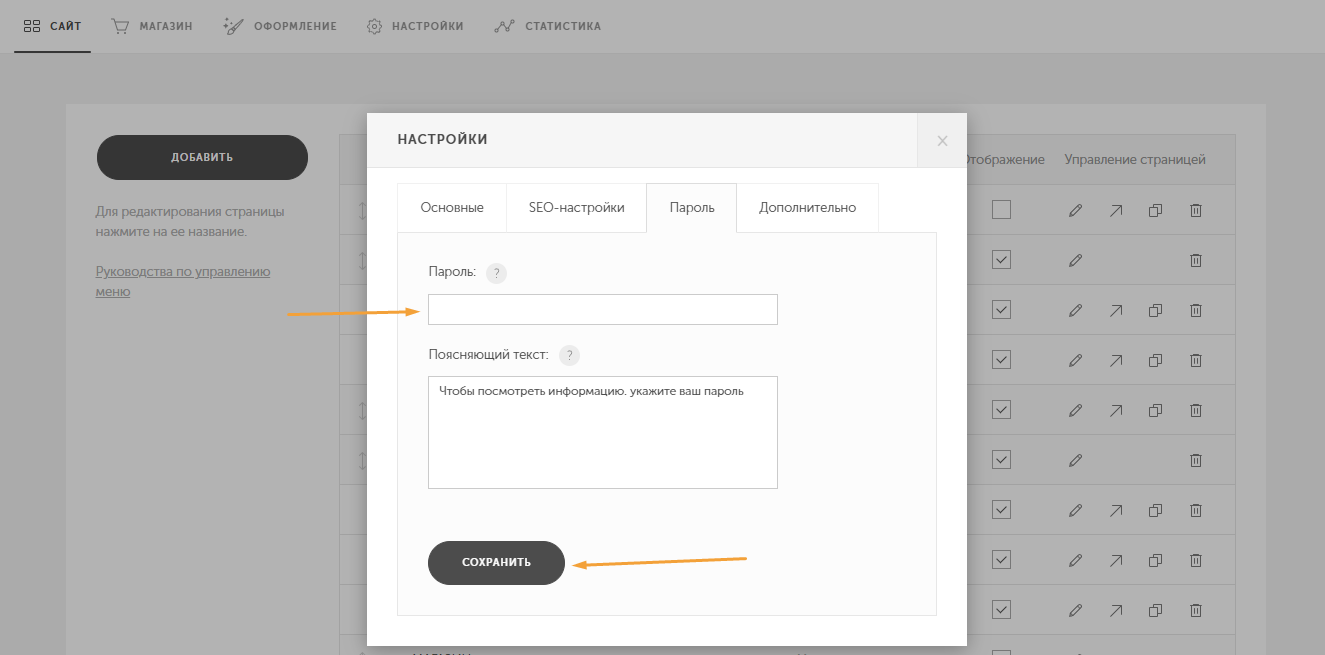Screen dimensions: 1325x655
Task: Open the Руководства по управлению меню link
Action: tap(183, 282)
